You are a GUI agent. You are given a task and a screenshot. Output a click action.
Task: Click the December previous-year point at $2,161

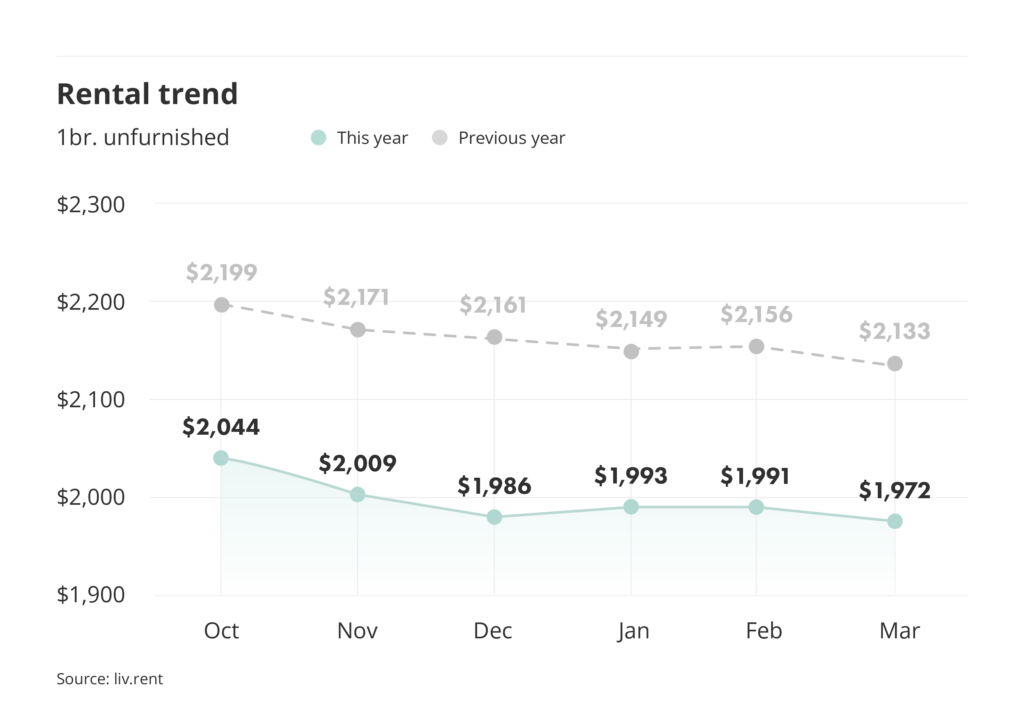(494, 338)
